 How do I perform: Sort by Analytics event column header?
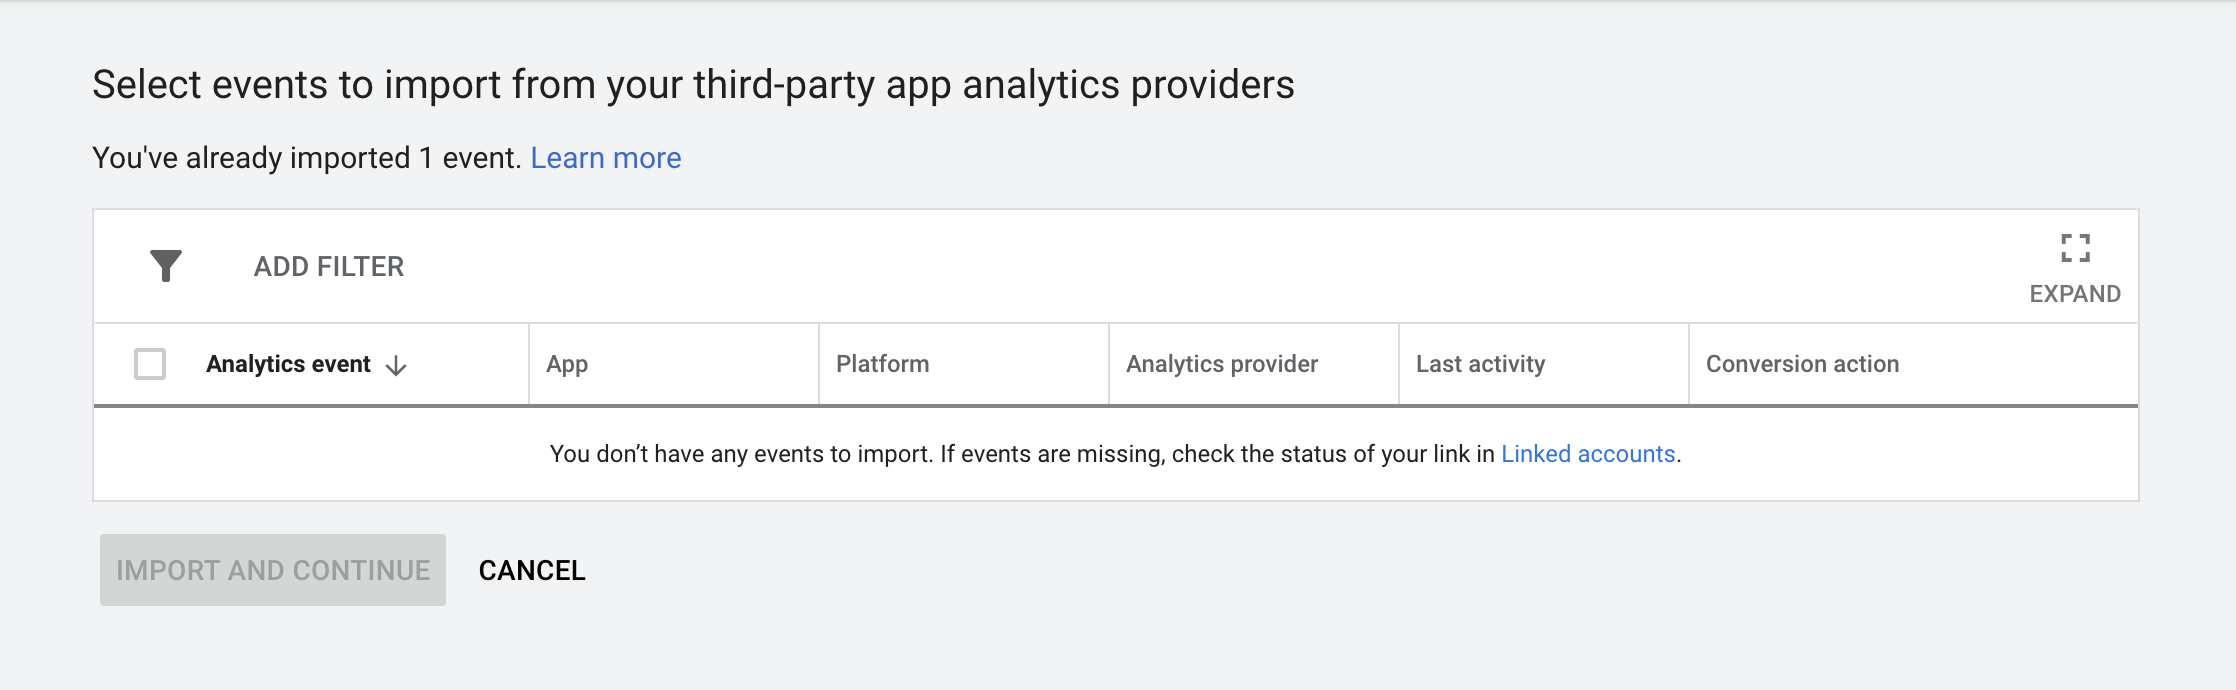pyautogui.click(x=288, y=364)
